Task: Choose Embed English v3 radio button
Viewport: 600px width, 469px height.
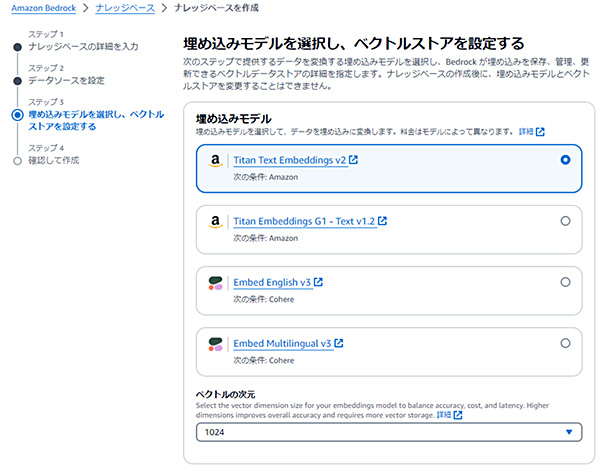Action: 565,282
